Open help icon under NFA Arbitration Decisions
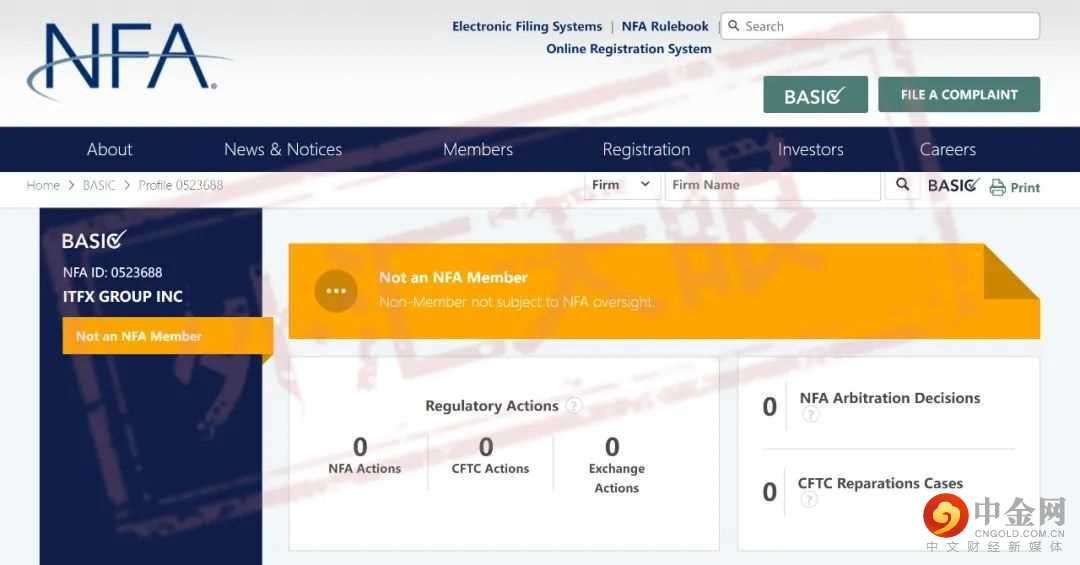Viewport: 1080px width, 565px height. coord(811,415)
